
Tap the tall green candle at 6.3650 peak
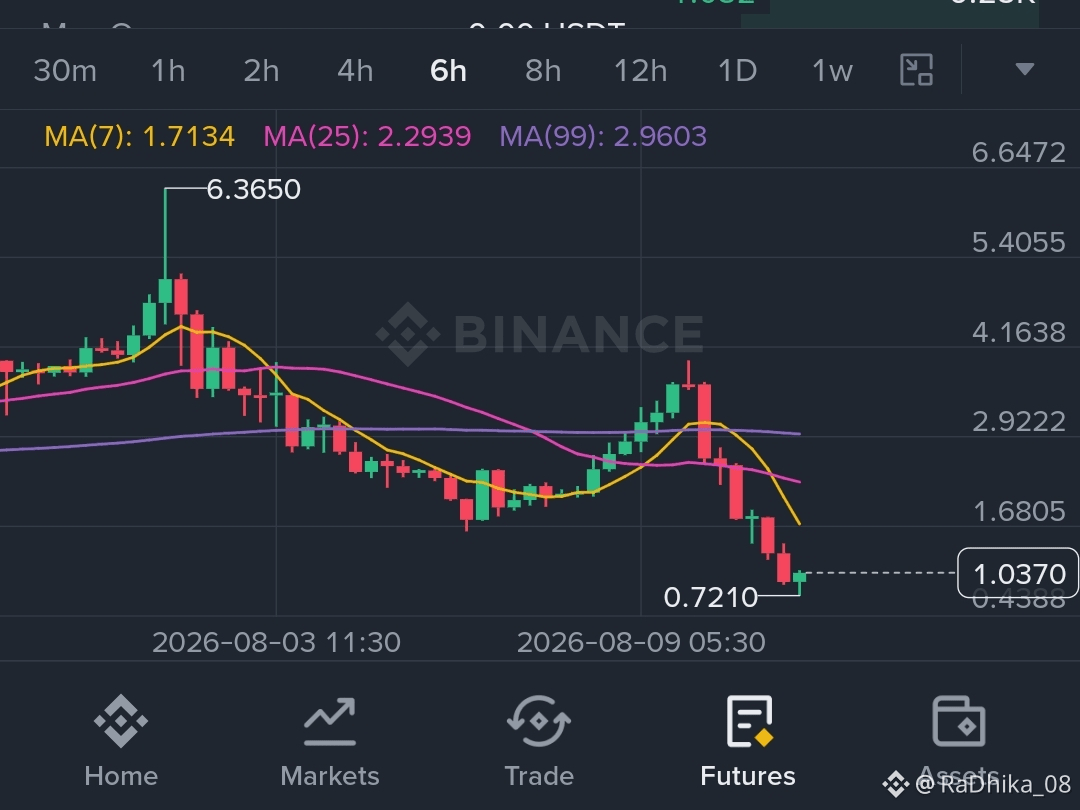click(x=165, y=291)
